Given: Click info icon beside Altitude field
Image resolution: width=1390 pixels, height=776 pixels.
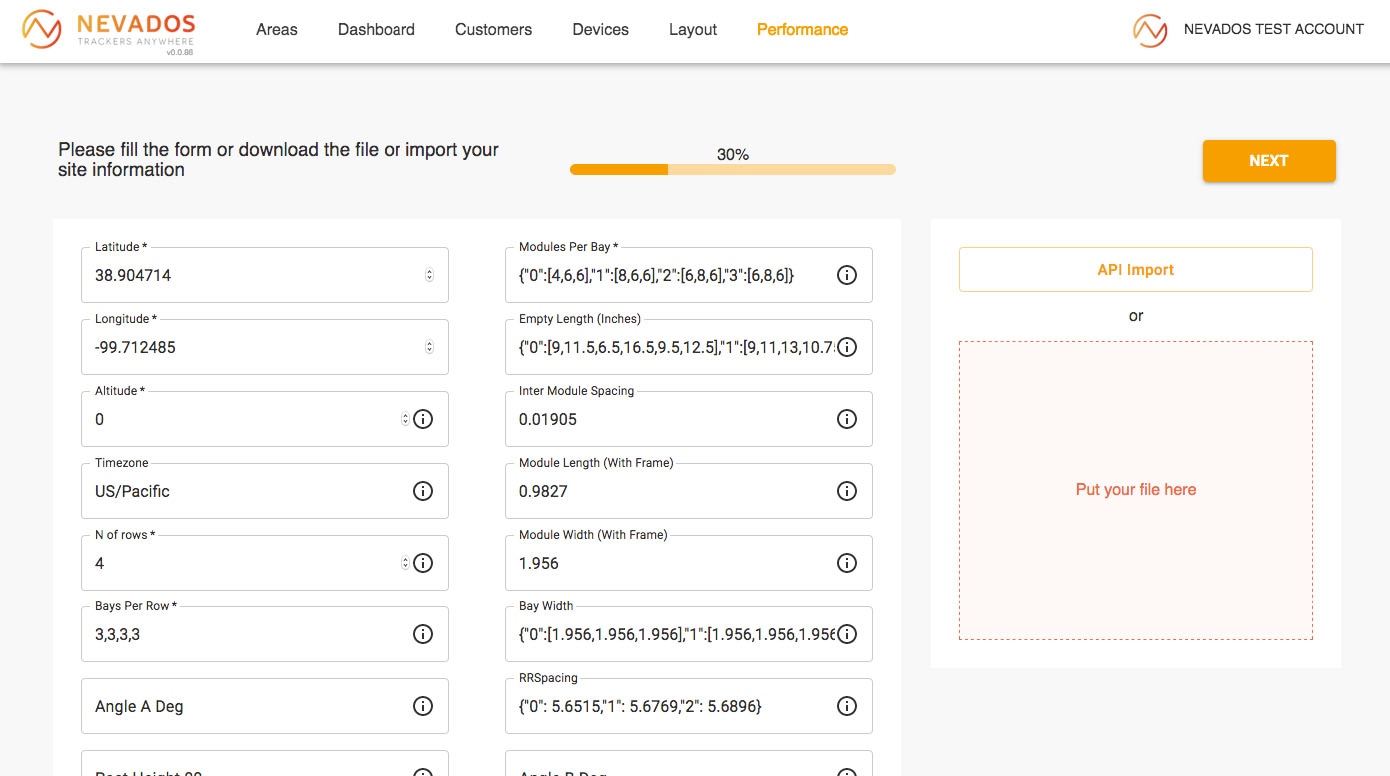Looking at the screenshot, I should [x=423, y=419].
